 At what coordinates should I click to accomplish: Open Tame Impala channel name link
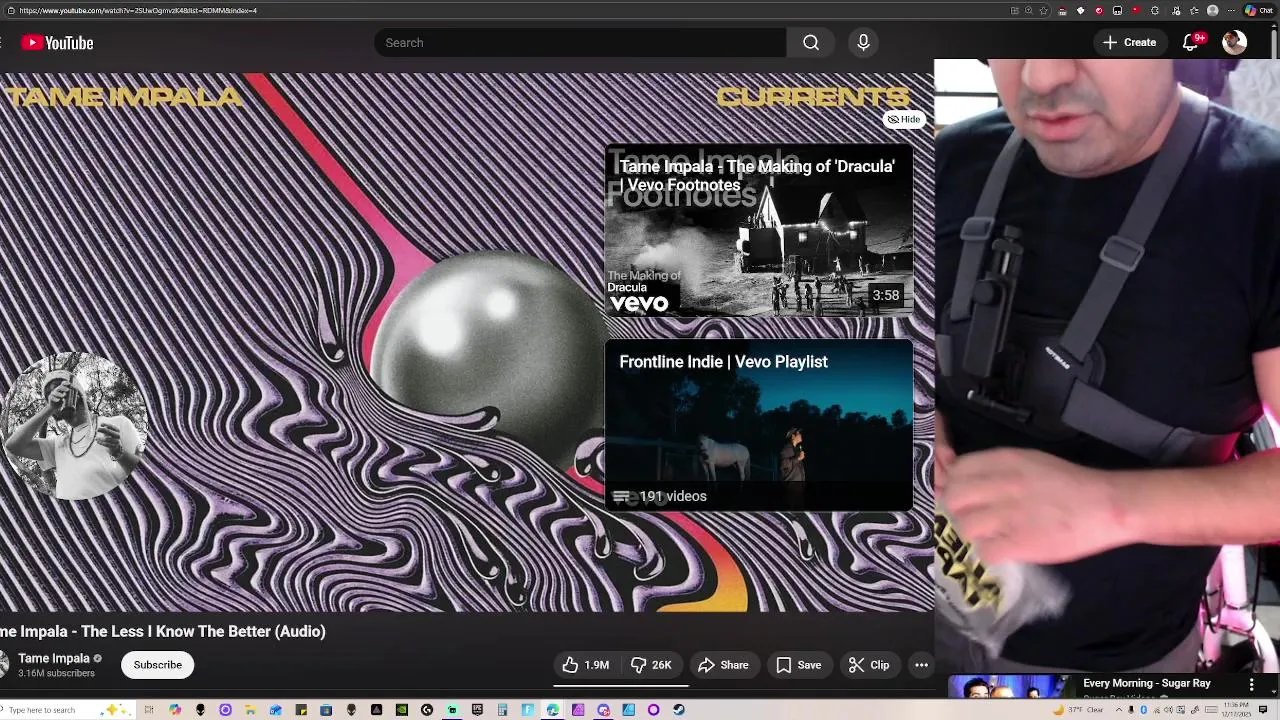54,658
